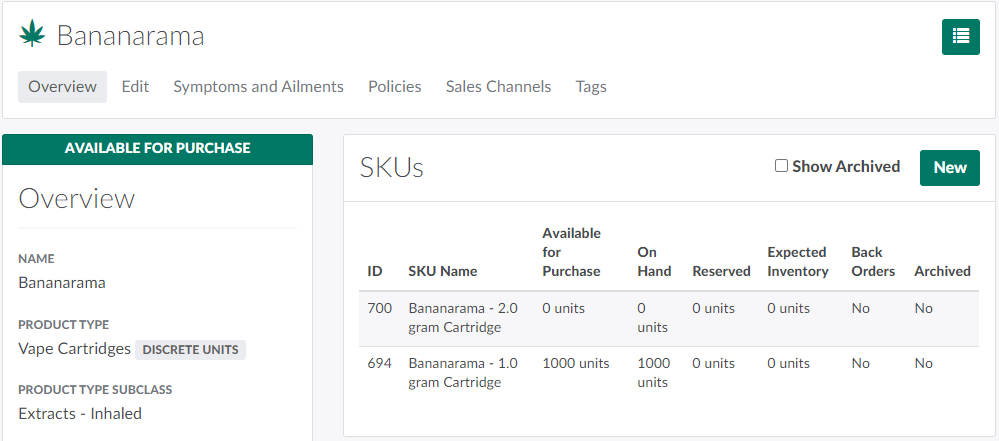Switch to the Overview tab
999x441 pixels.
click(x=62, y=87)
